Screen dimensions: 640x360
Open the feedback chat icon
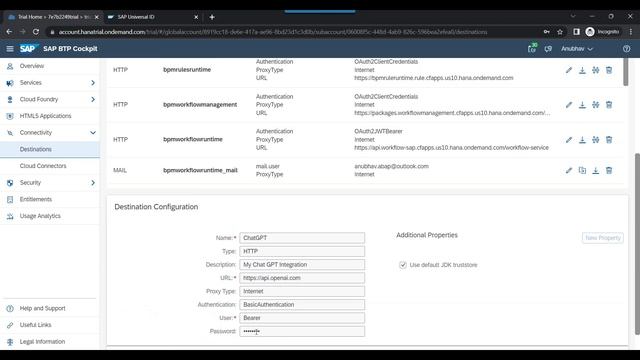[548, 49]
